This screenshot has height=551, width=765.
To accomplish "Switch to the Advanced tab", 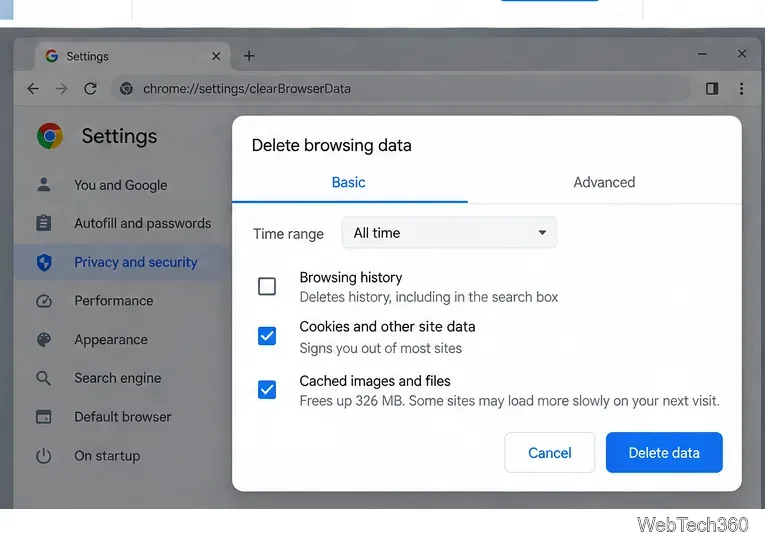I will tap(604, 183).
